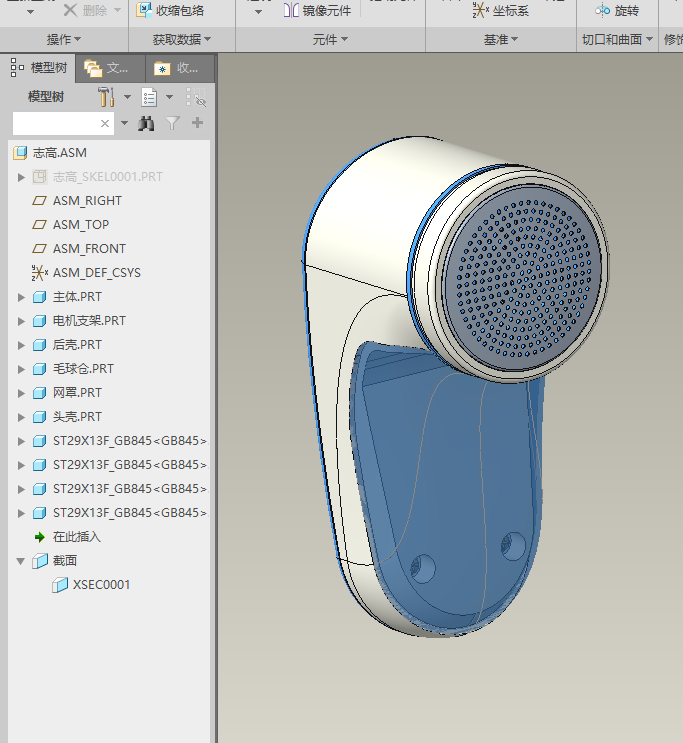Click the tree display list icon
The height and width of the screenshot is (743, 683).
pyautogui.click(x=150, y=97)
